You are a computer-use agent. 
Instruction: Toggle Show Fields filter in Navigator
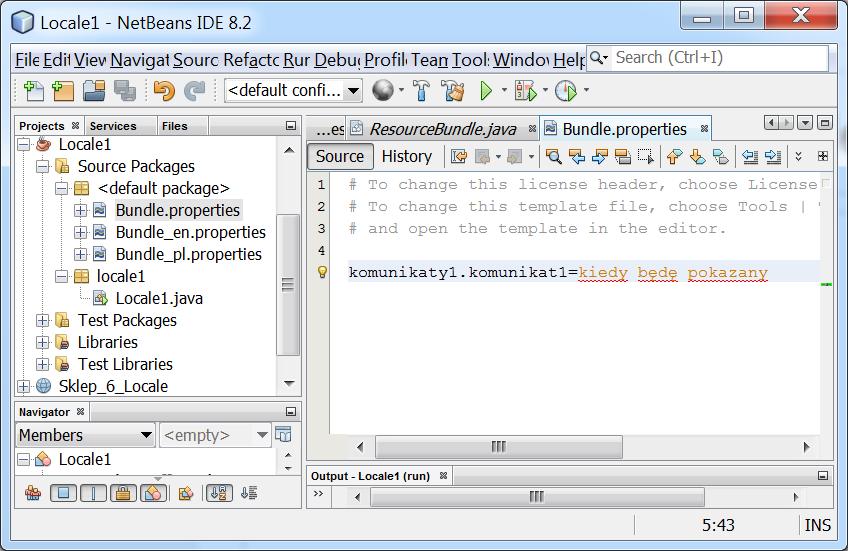(x=63, y=493)
